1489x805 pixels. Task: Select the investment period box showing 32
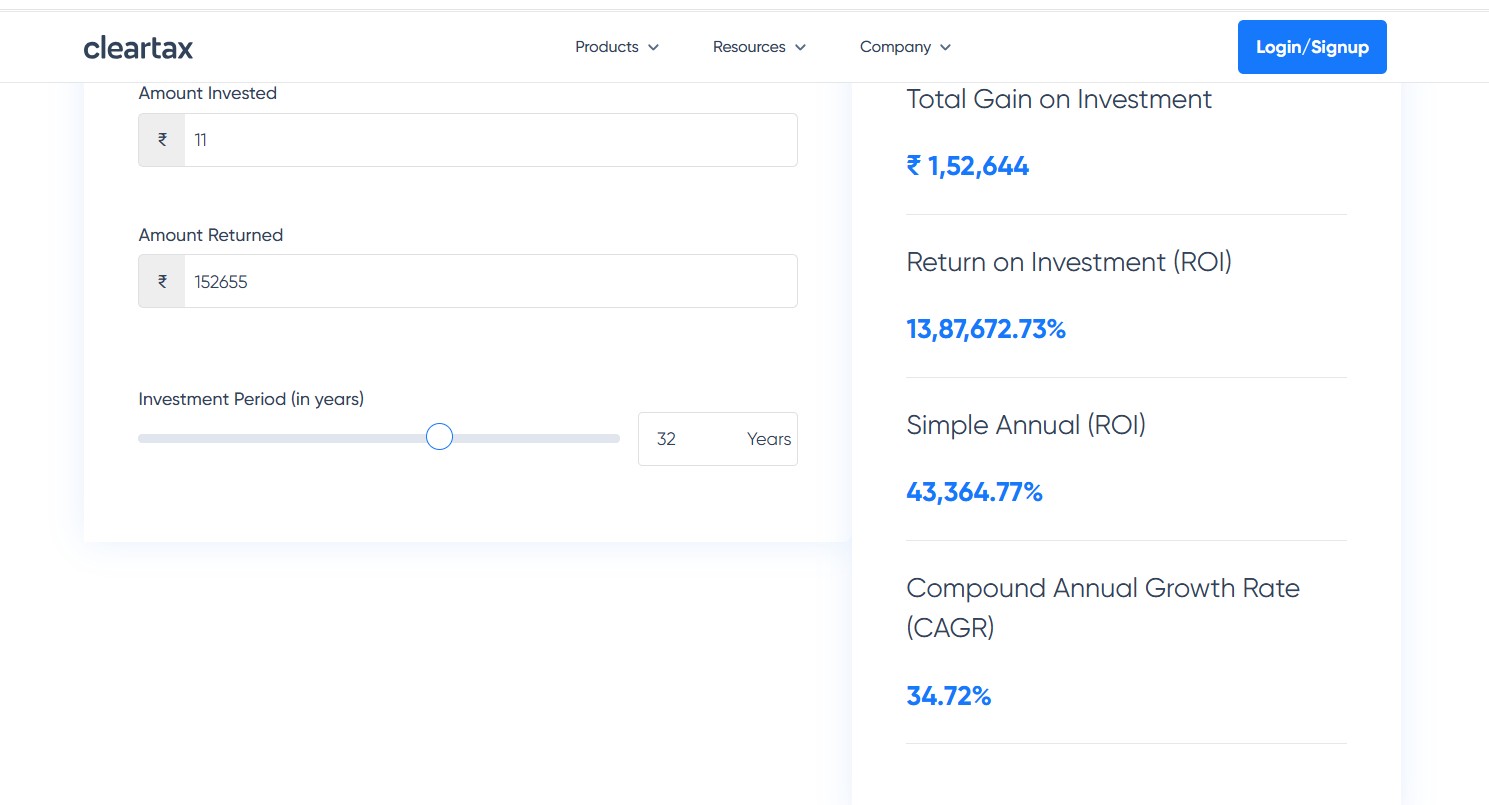click(x=680, y=439)
